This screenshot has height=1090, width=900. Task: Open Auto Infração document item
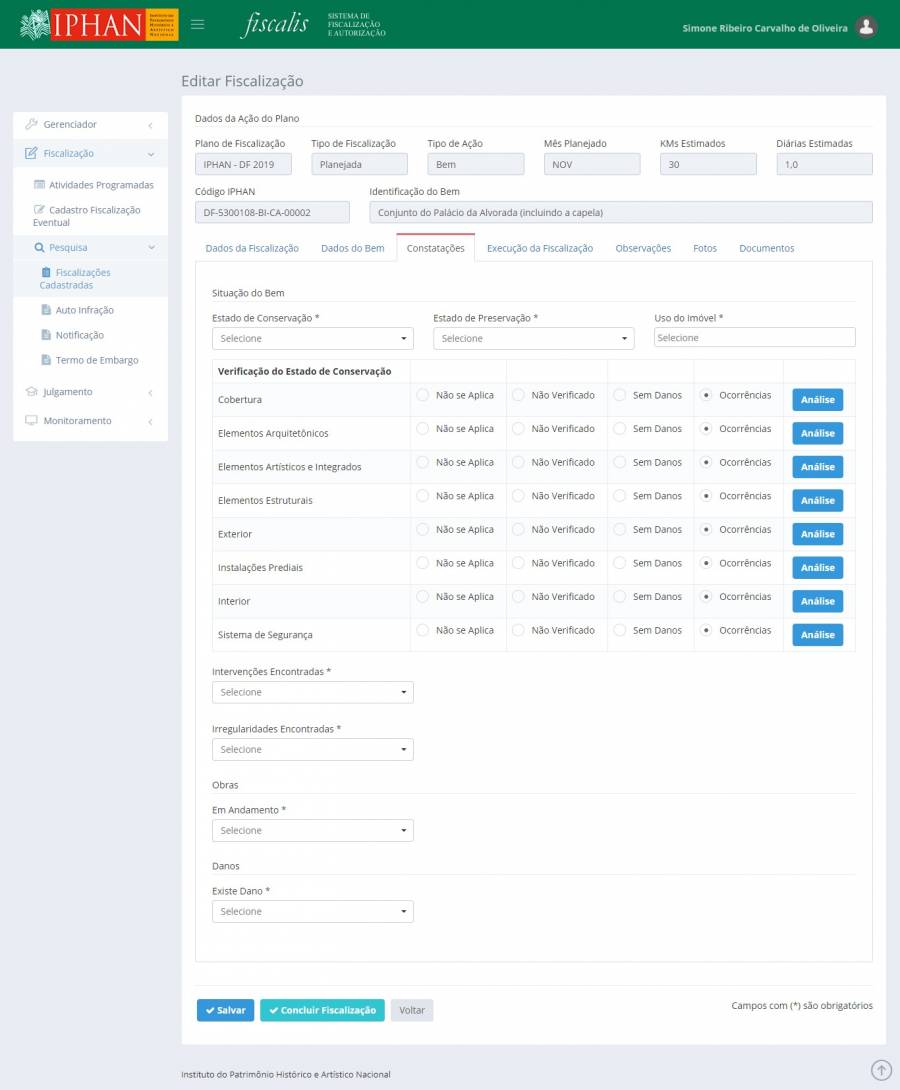point(84,310)
